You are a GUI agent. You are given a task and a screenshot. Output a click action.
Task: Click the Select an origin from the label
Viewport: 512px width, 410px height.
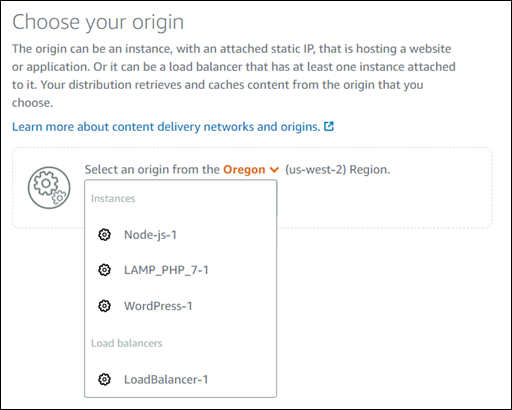152,170
